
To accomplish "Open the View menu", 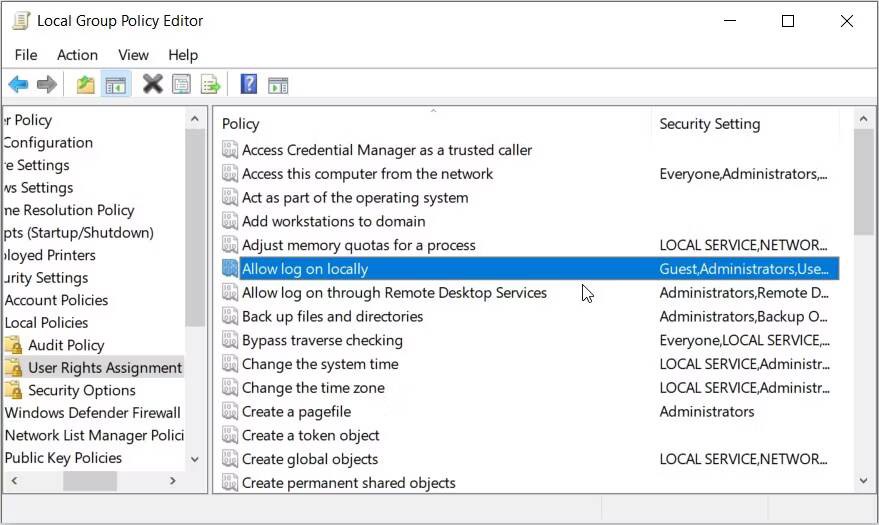I will pyautogui.click(x=133, y=55).
